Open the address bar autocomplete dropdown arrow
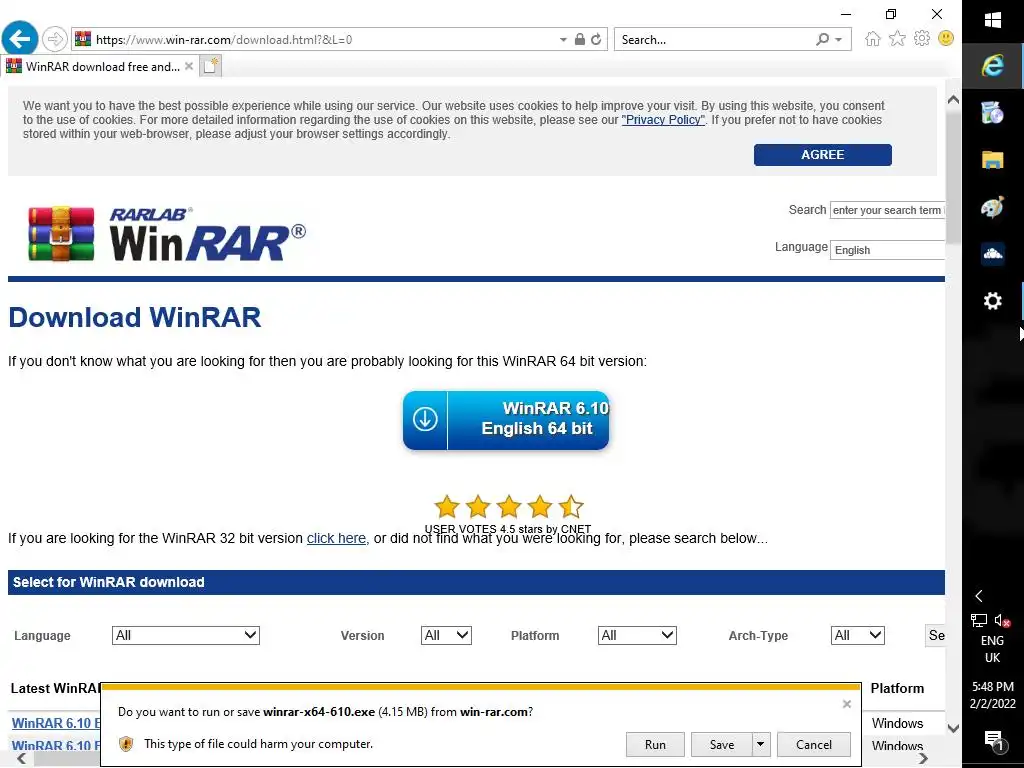 click(x=563, y=40)
